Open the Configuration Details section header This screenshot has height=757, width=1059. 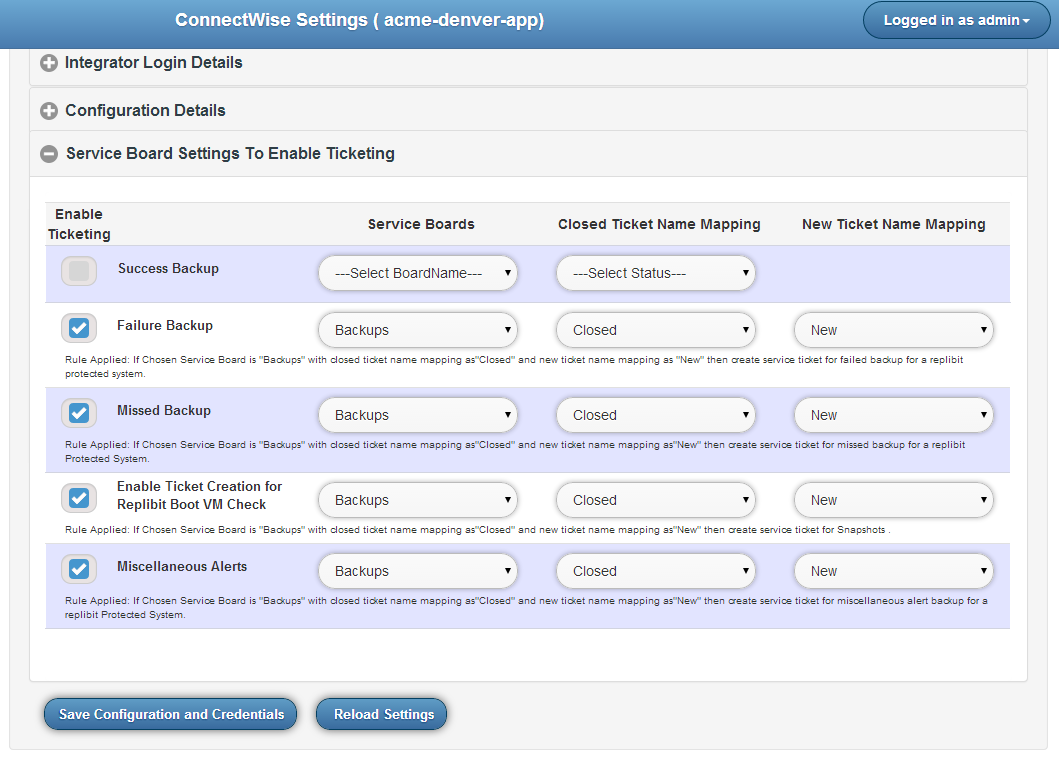pyautogui.click(x=528, y=111)
